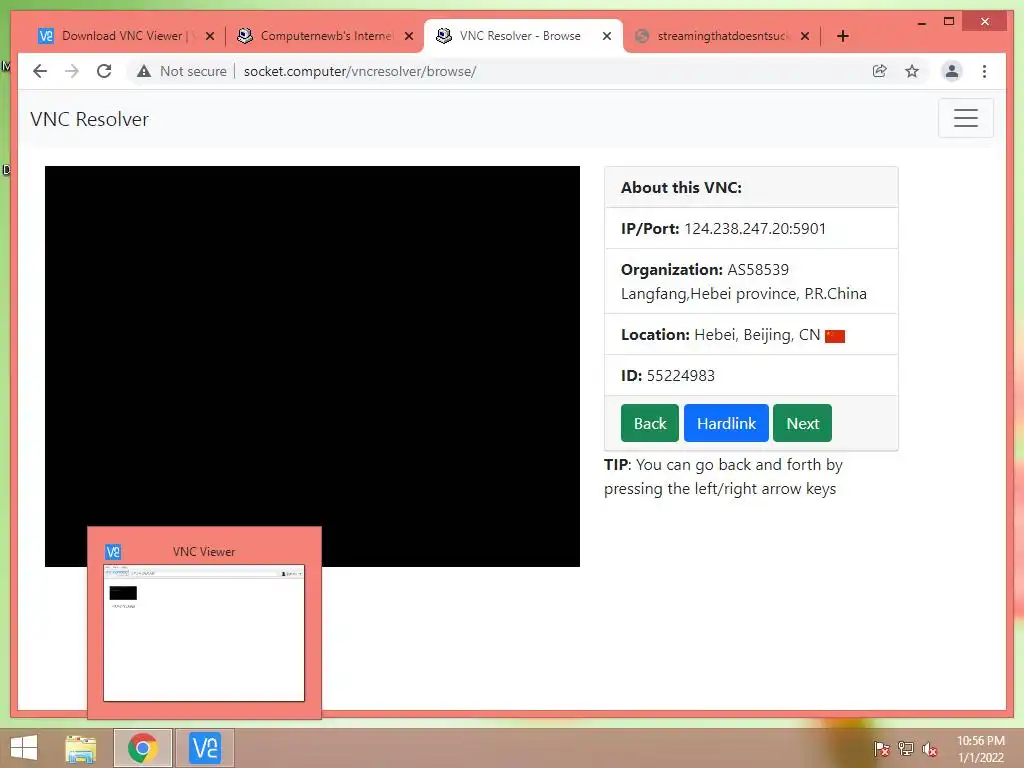
Task: Bookmark this page with the star
Action: tap(912, 71)
